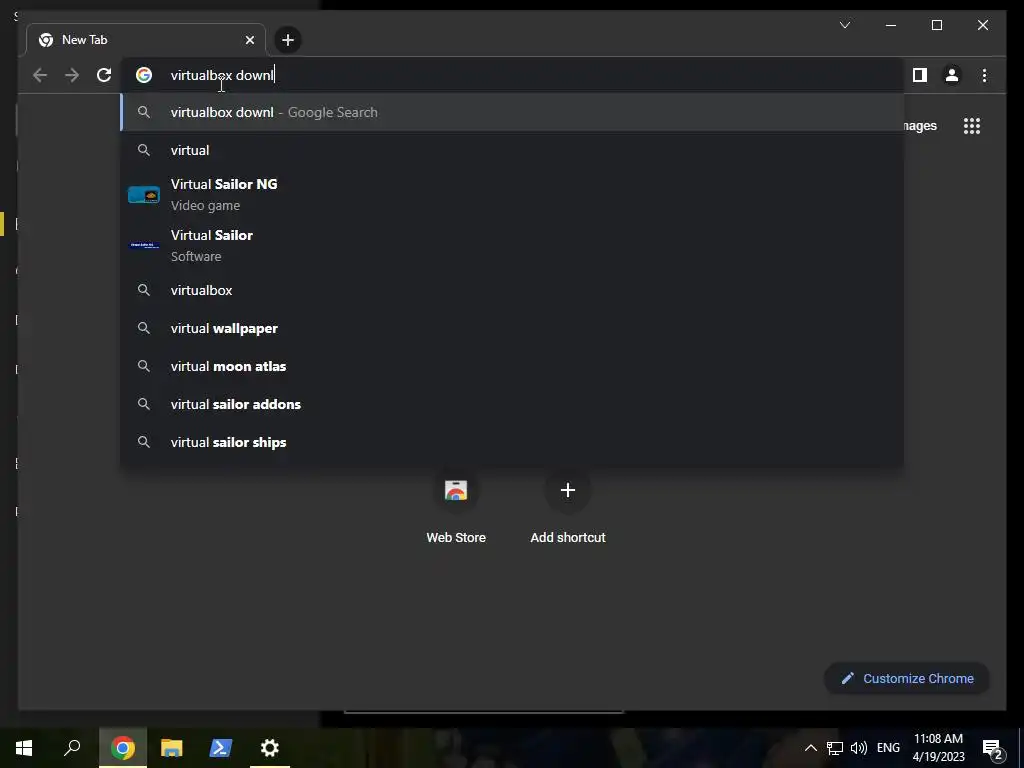Open File Explorer from taskbar
Viewport: 1024px width, 768px height.
pos(172,748)
